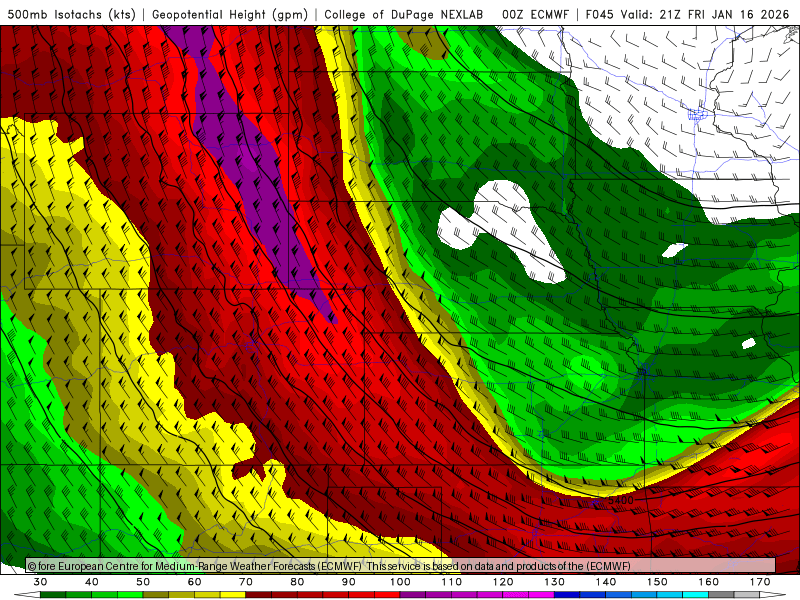The width and height of the screenshot is (800, 600).
Task: Click the 5400 height contour label
Action: 620,500
